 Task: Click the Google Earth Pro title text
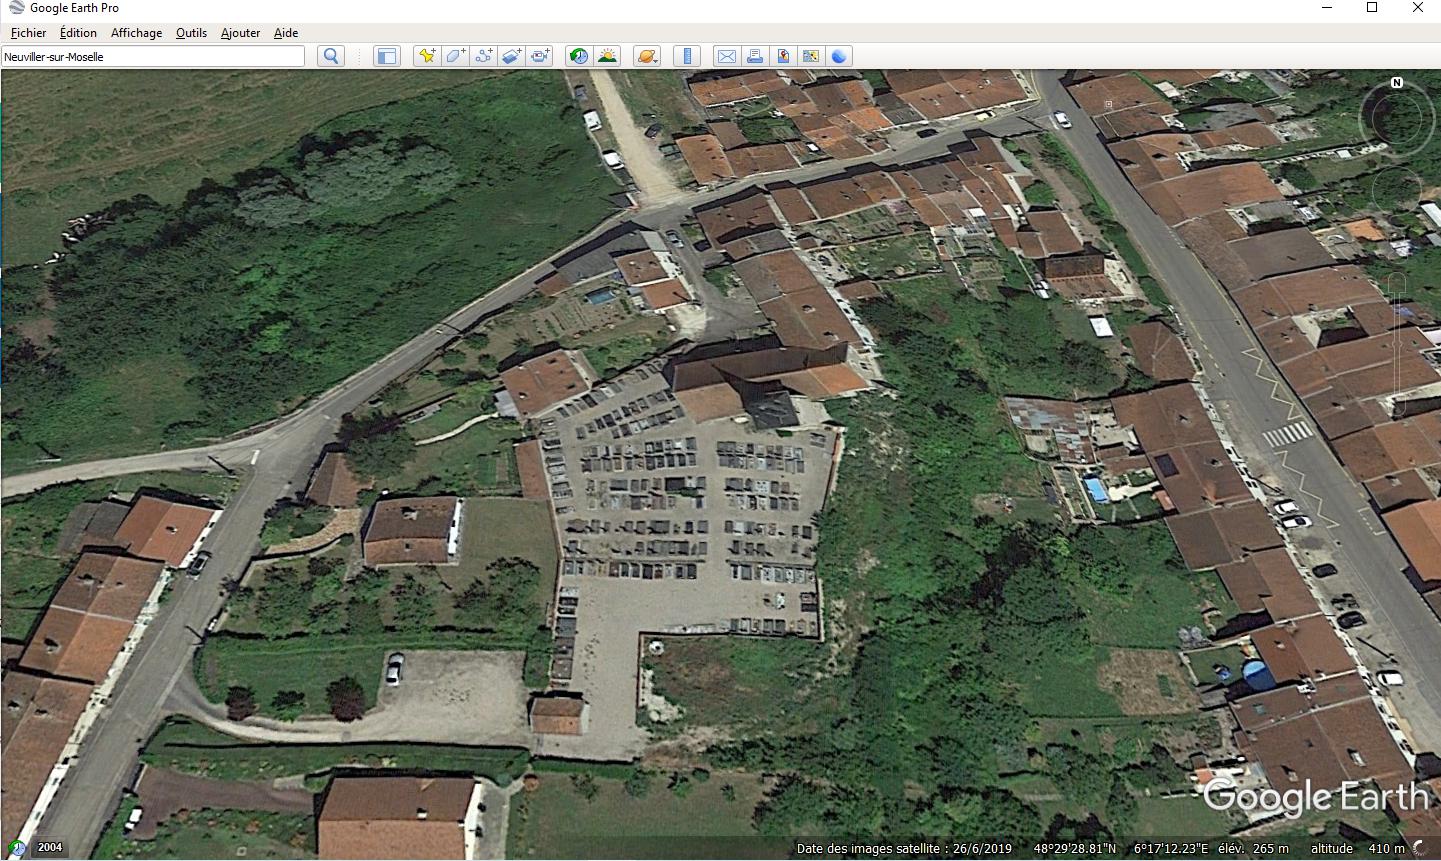coord(74,8)
